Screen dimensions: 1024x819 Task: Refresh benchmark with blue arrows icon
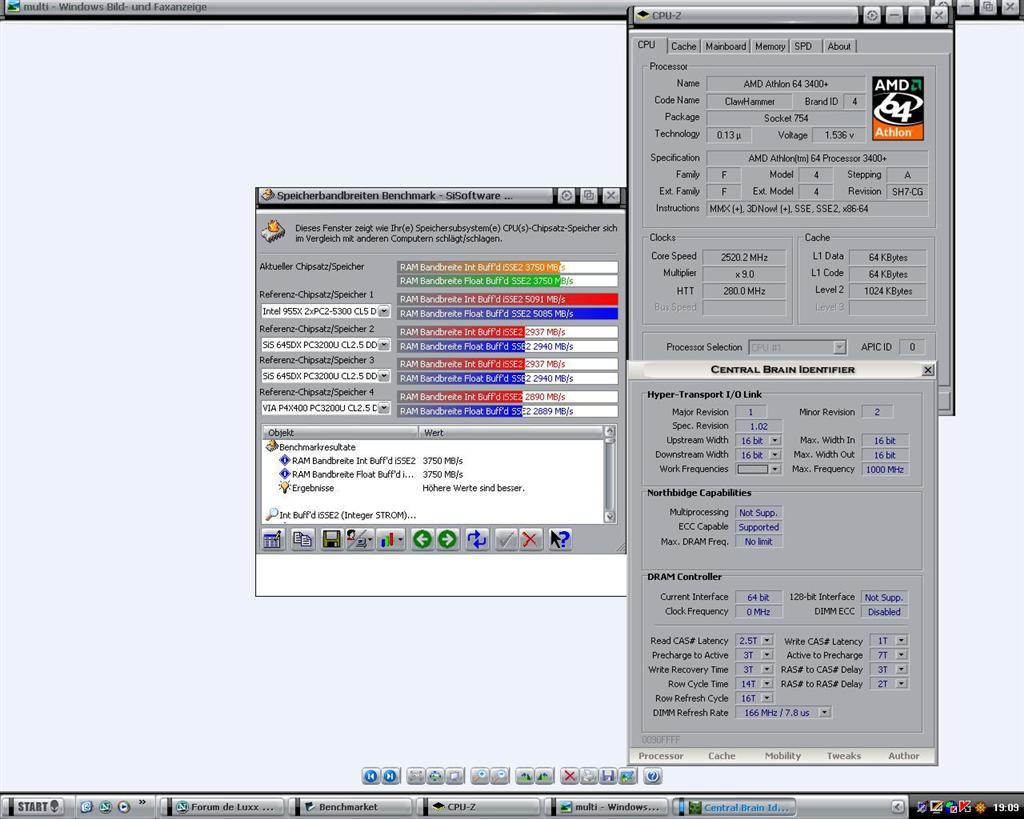point(477,539)
